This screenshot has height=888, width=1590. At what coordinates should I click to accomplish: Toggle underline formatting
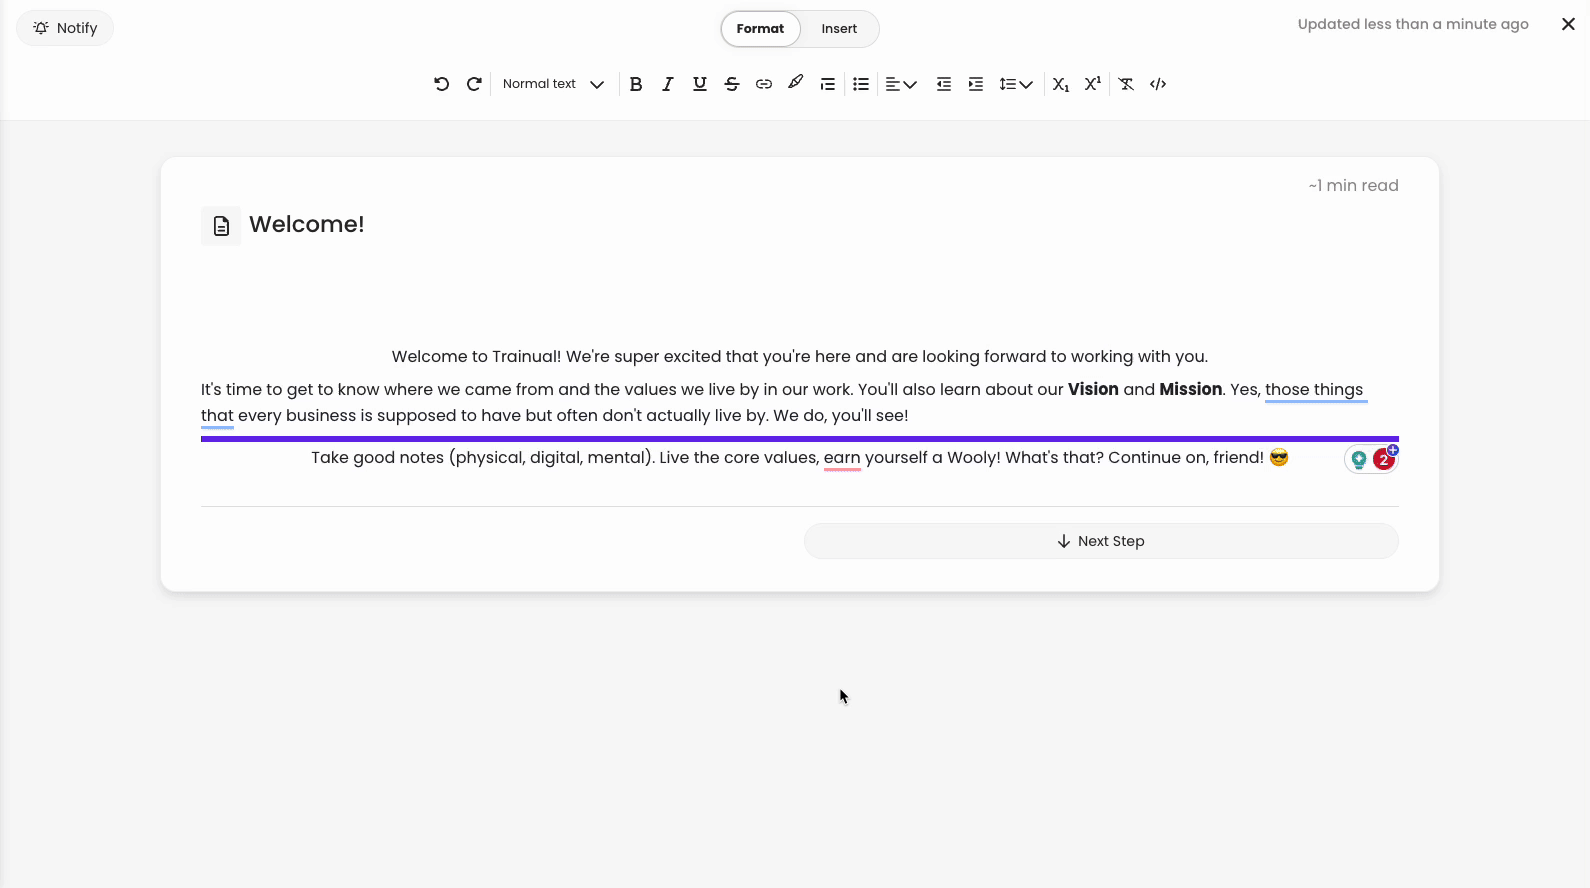point(700,84)
